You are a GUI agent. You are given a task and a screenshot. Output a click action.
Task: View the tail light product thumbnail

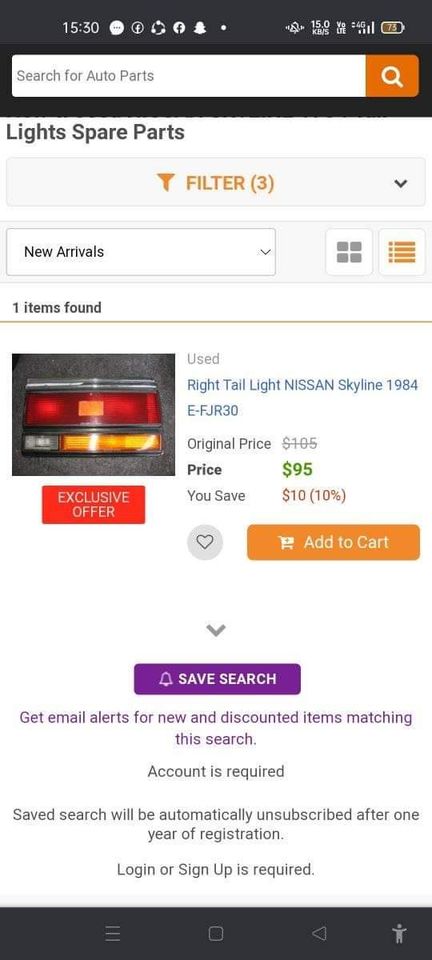point(94,414)
